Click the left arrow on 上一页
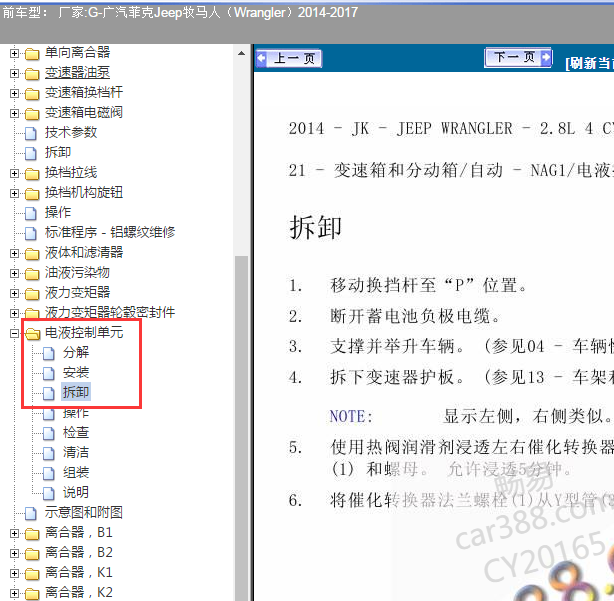The width and height of the screenshot is (614, 601). click(x=262, y=59)
